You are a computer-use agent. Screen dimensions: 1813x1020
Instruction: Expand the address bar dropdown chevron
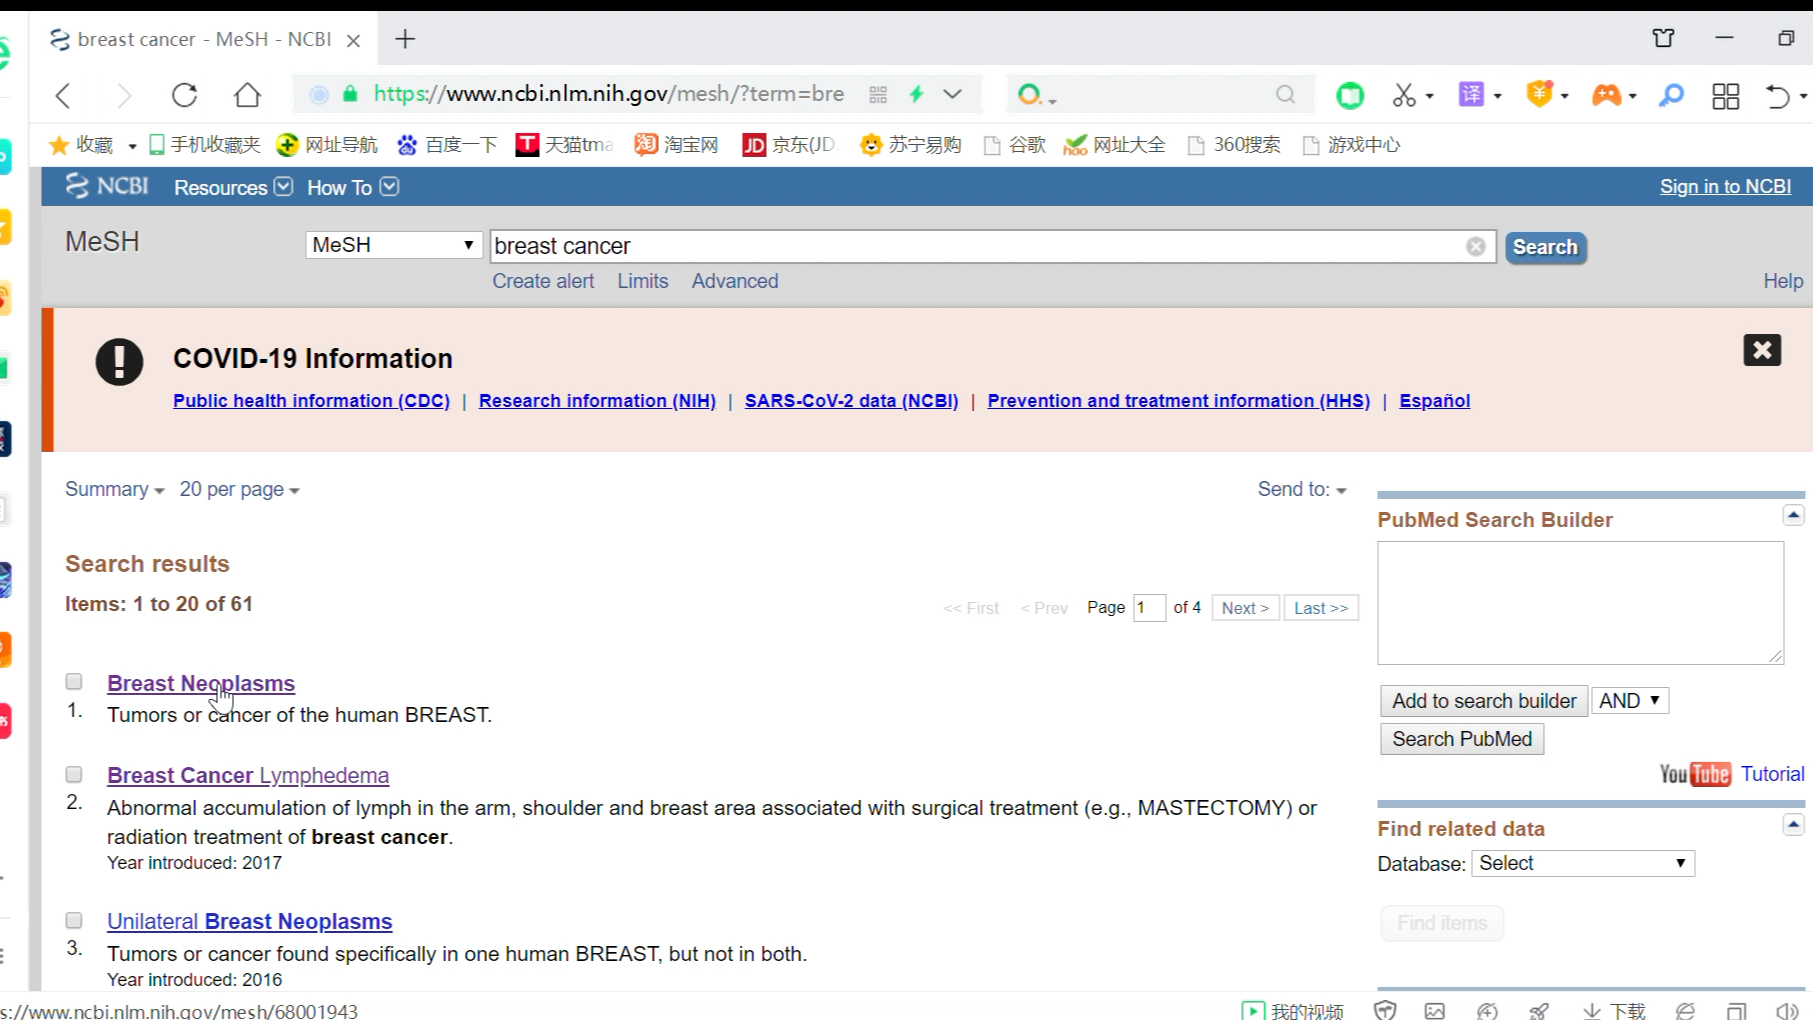coord(952,94)
